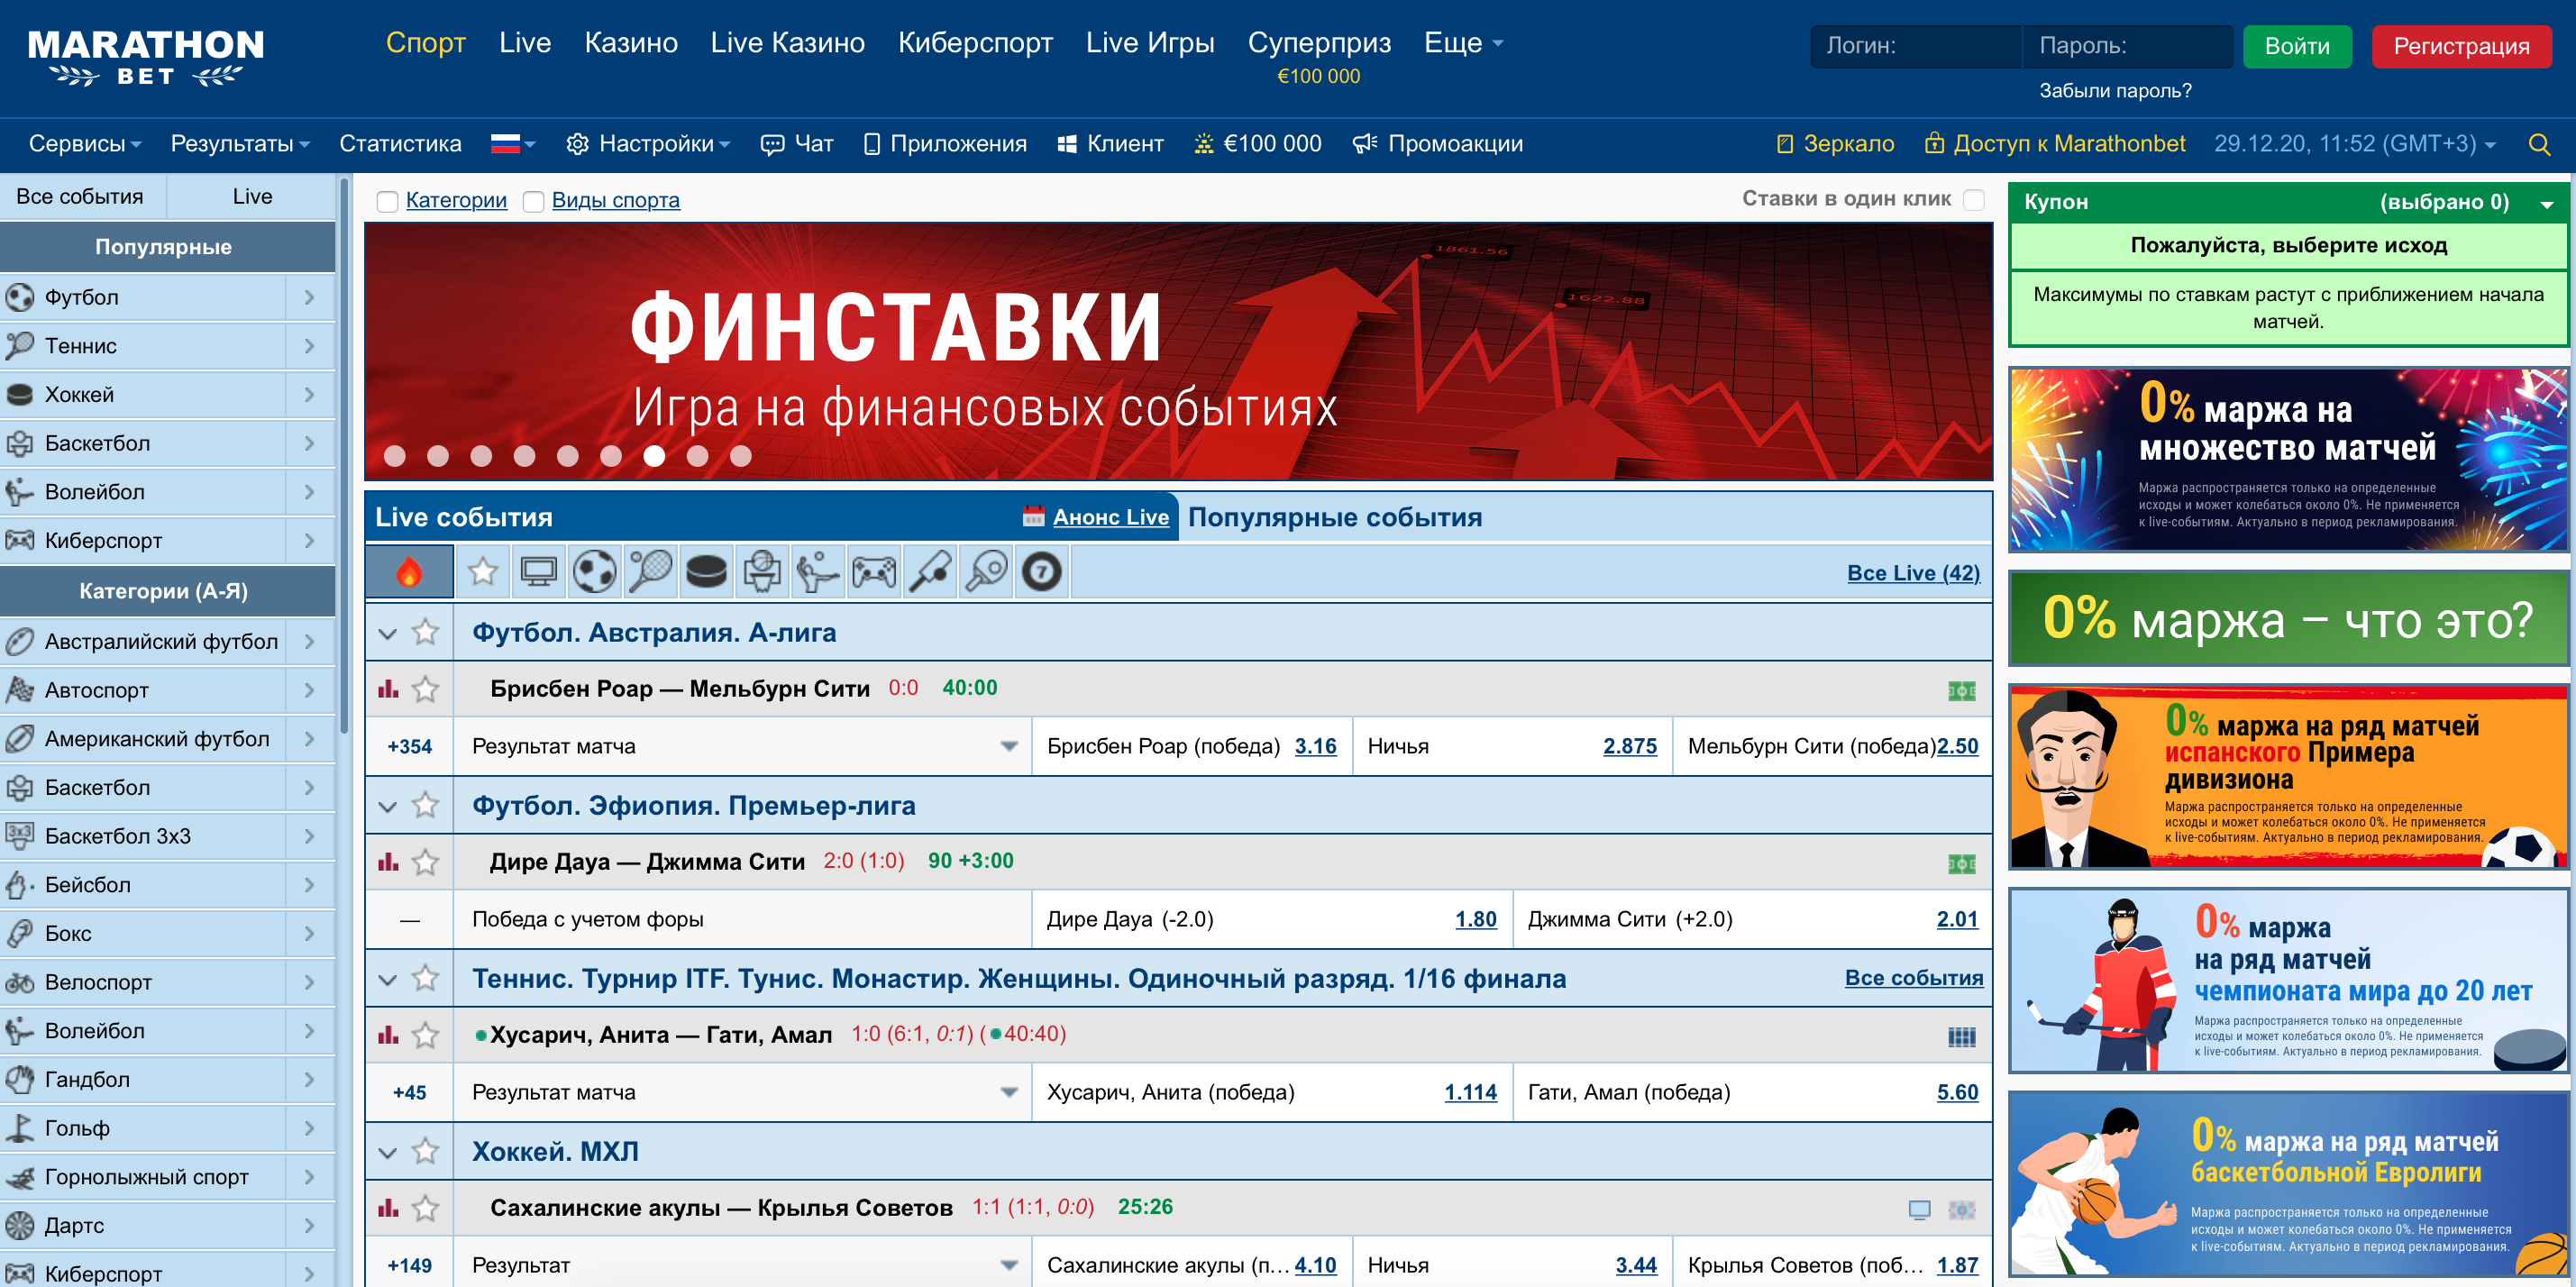Collapse Теннис. Турнир ITF section chevron
The image size is (2576, 1287).
point(388,979)
